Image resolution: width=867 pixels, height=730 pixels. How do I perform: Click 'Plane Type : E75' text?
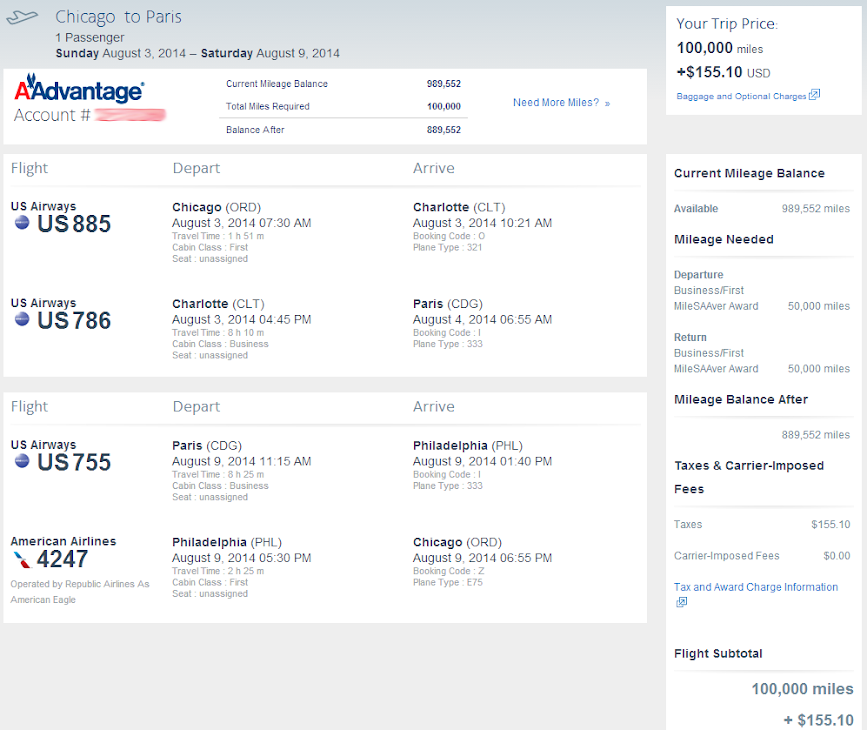447,582
